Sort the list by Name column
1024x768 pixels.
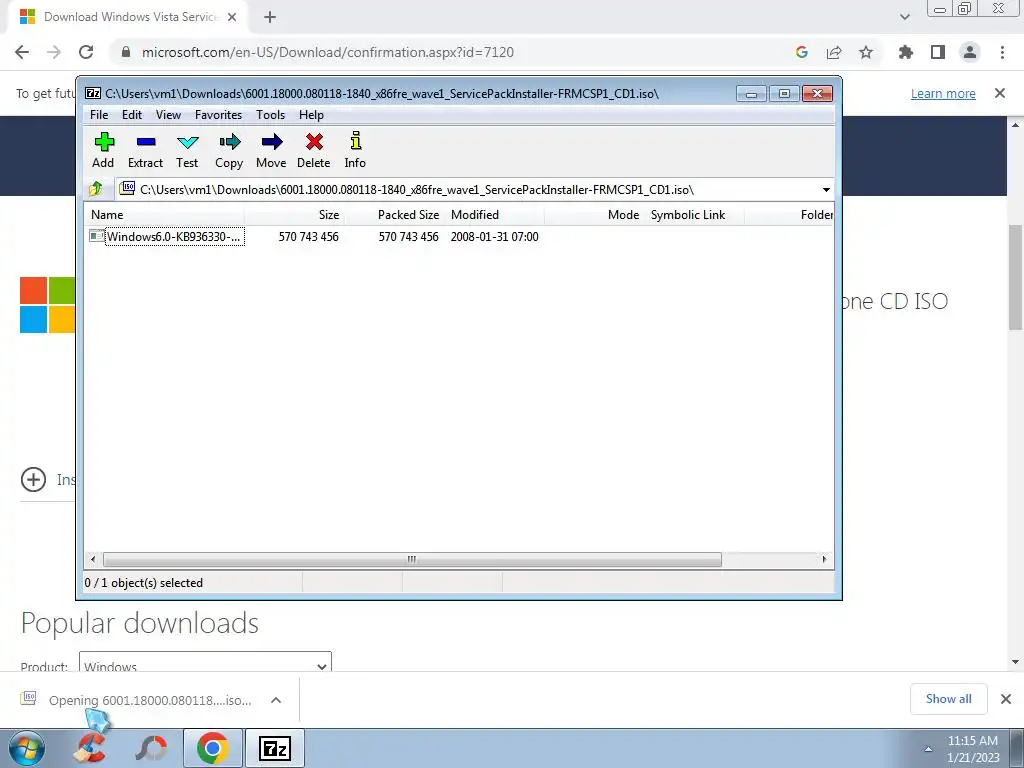[165, 215]
